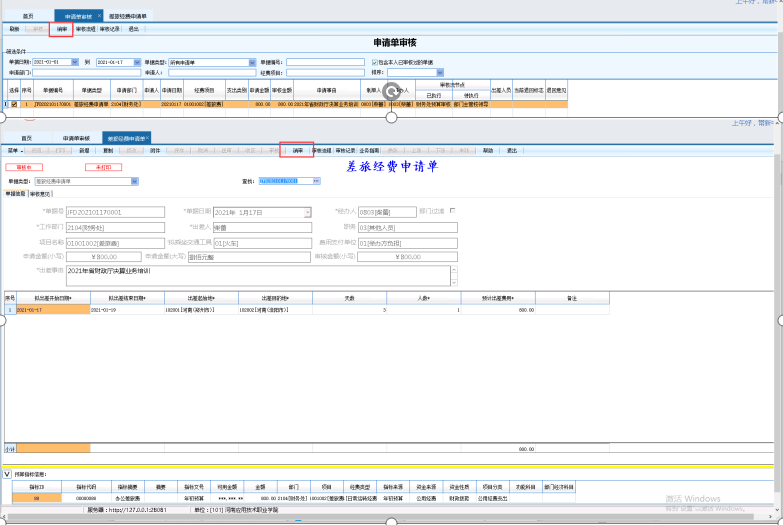Click the 拟出差结束日期 cell 2021-01-19

127,310
